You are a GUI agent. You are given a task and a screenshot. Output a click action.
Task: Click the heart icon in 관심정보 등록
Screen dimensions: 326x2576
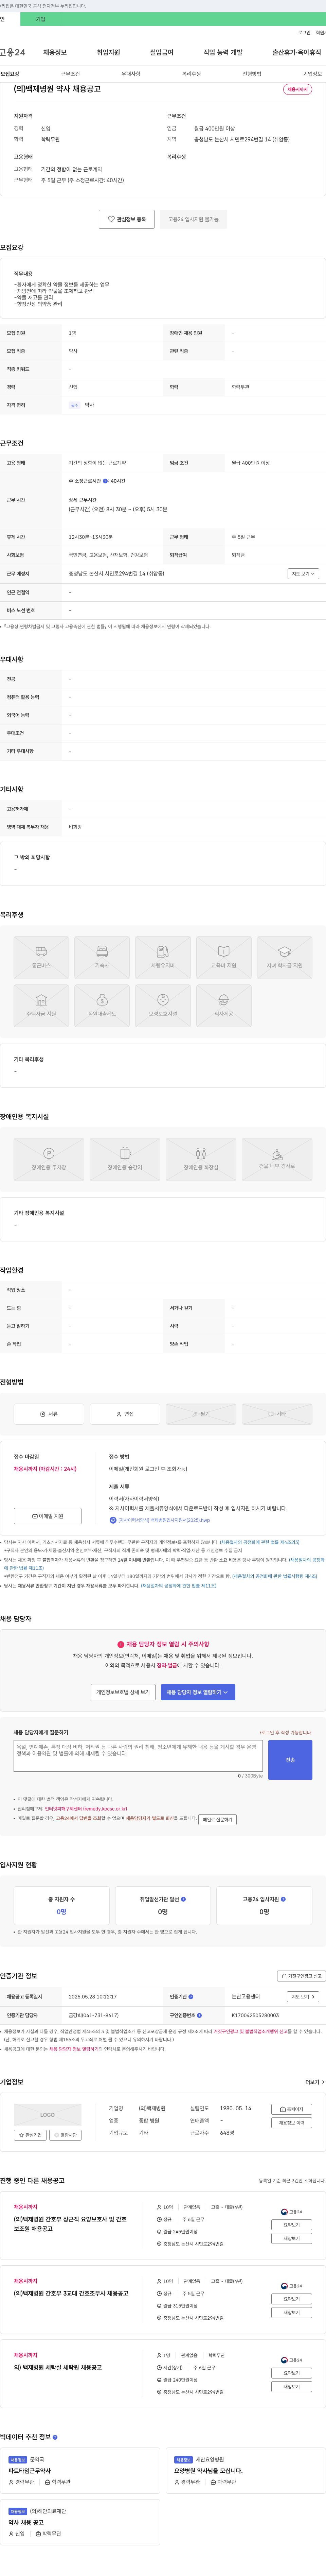[x=111, y=219]
